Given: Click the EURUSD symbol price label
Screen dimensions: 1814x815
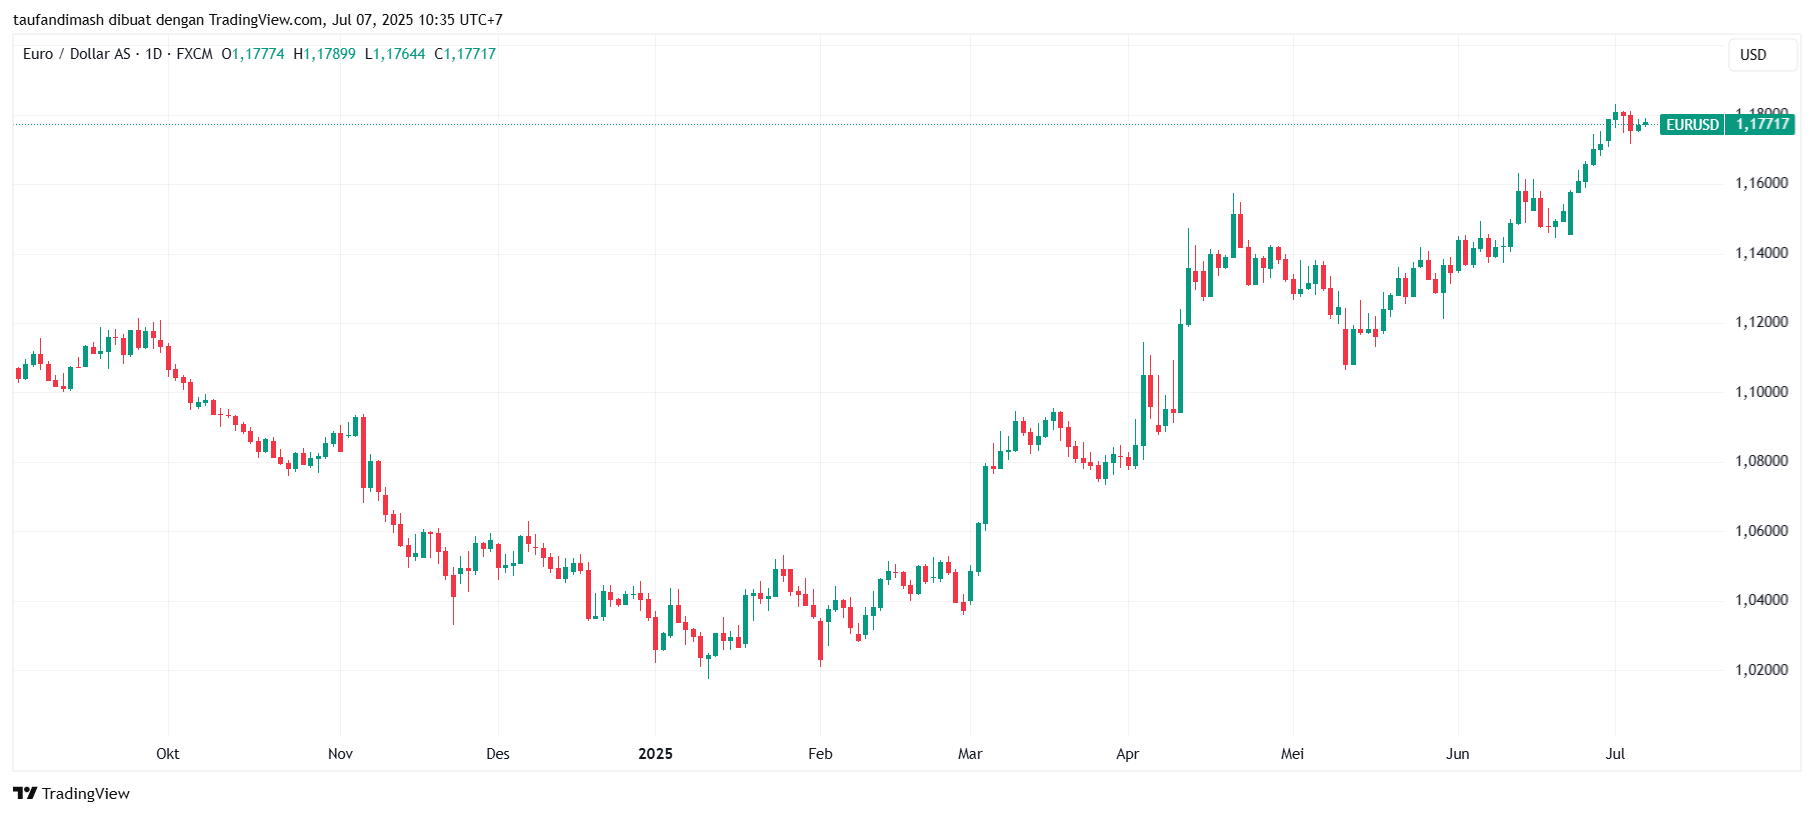Looking at the screenshot, I should pyautogui.click(x=1692, y=125).
